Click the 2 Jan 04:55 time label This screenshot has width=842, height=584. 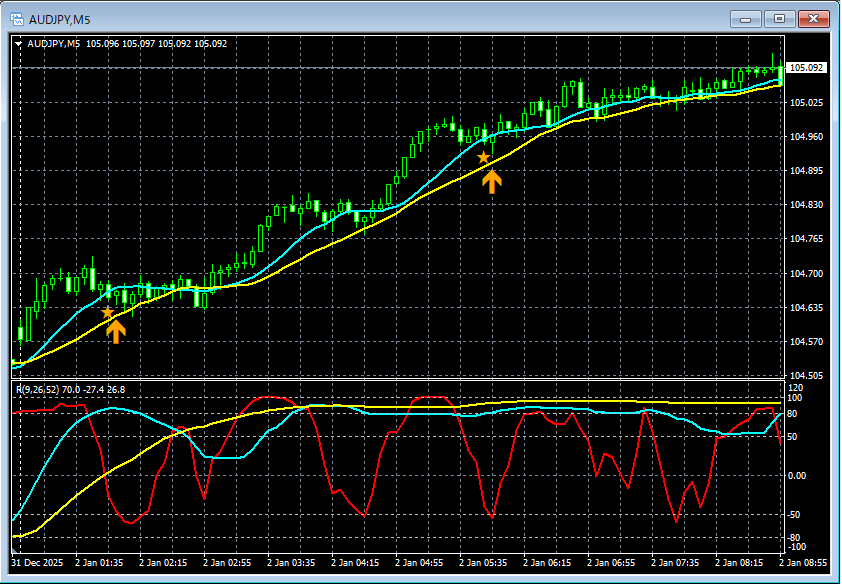point(420,563)
